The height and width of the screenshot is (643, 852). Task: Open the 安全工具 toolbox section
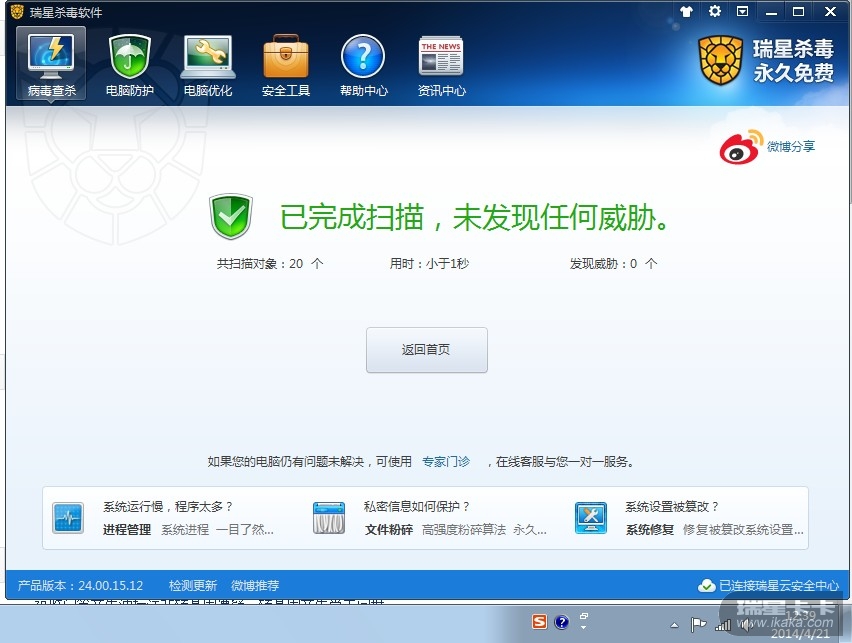[286, 65]
